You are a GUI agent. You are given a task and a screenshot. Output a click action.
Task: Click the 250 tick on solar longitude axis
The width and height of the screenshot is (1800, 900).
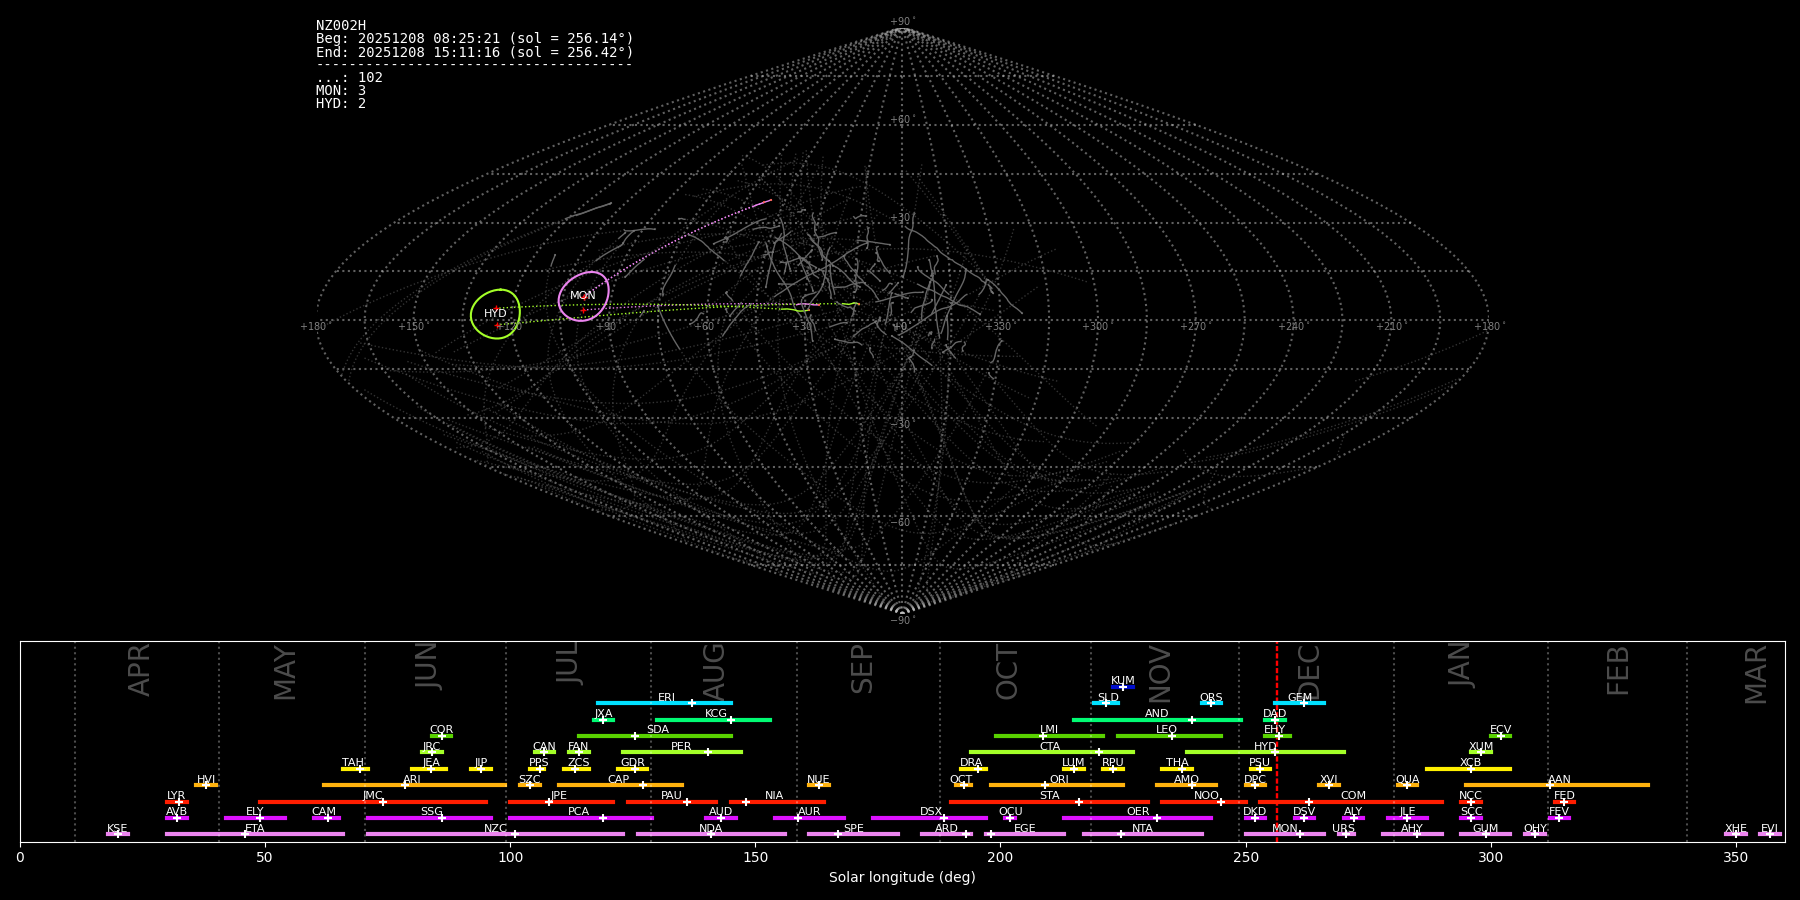[1245, 858]
